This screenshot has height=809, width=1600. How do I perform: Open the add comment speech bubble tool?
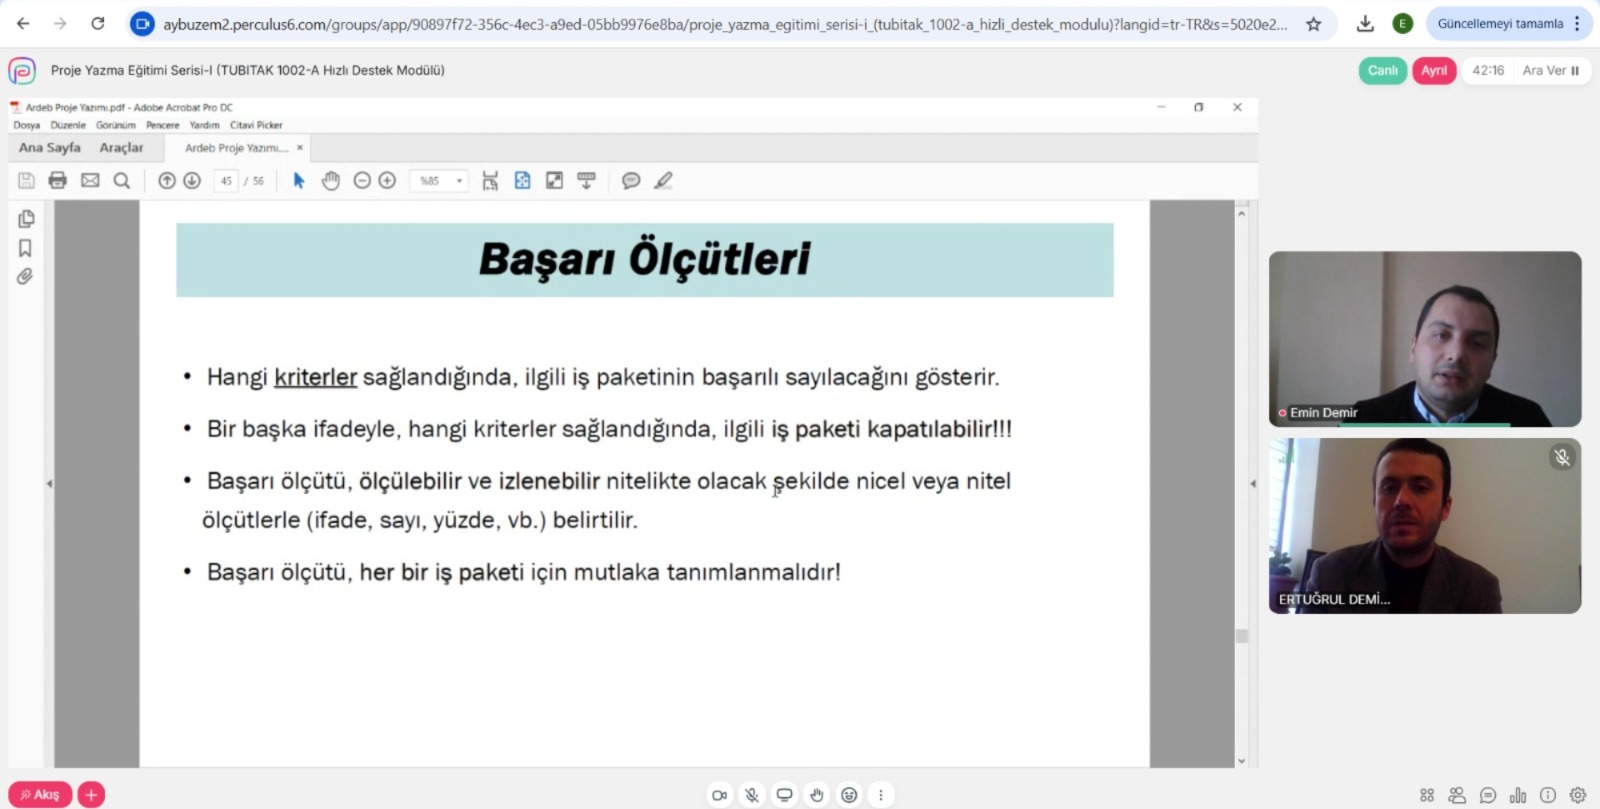point(631,180)
